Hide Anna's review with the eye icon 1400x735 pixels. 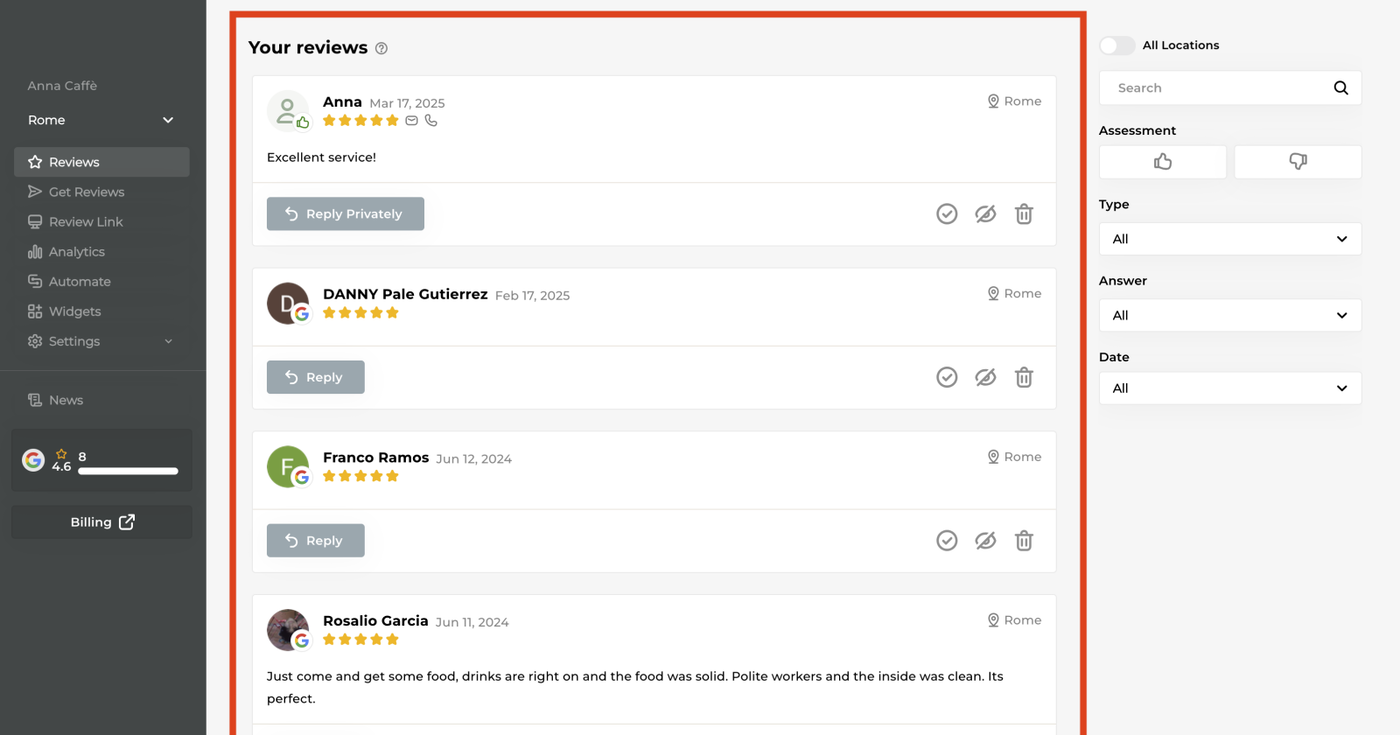pyautogui.click(x=985, y=214)
